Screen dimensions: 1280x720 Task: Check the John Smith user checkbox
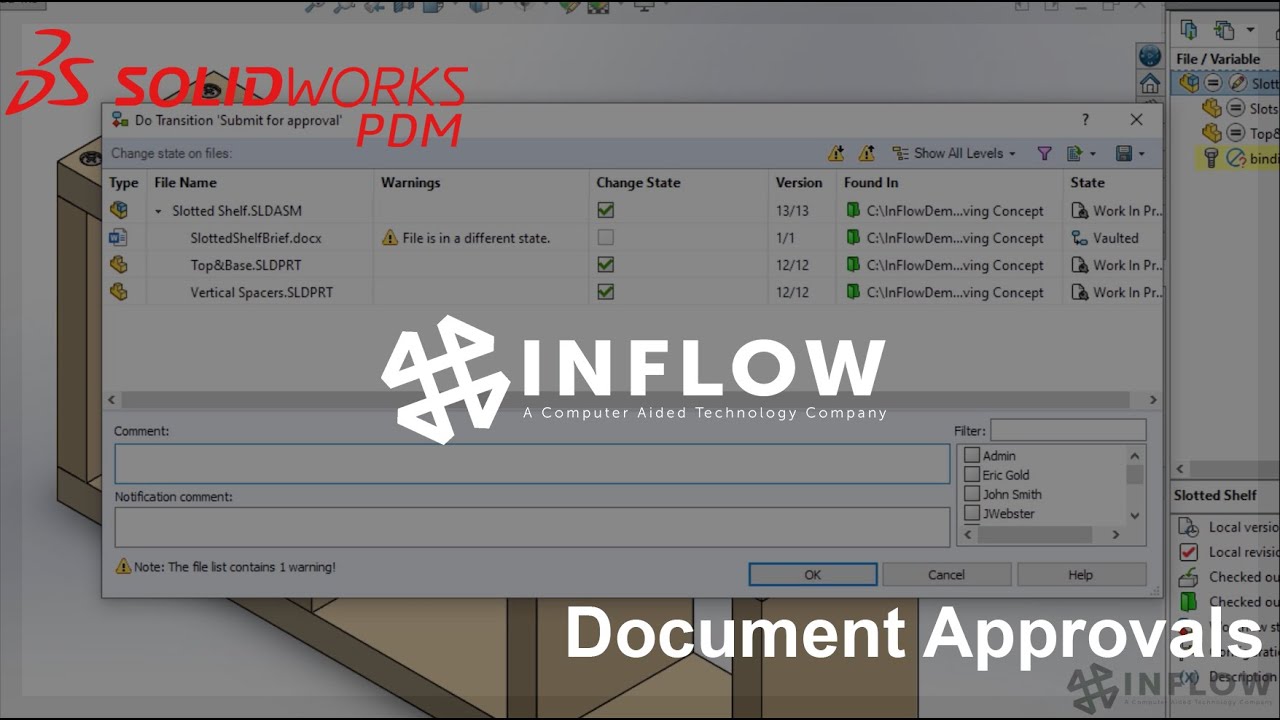click(971, 494)
